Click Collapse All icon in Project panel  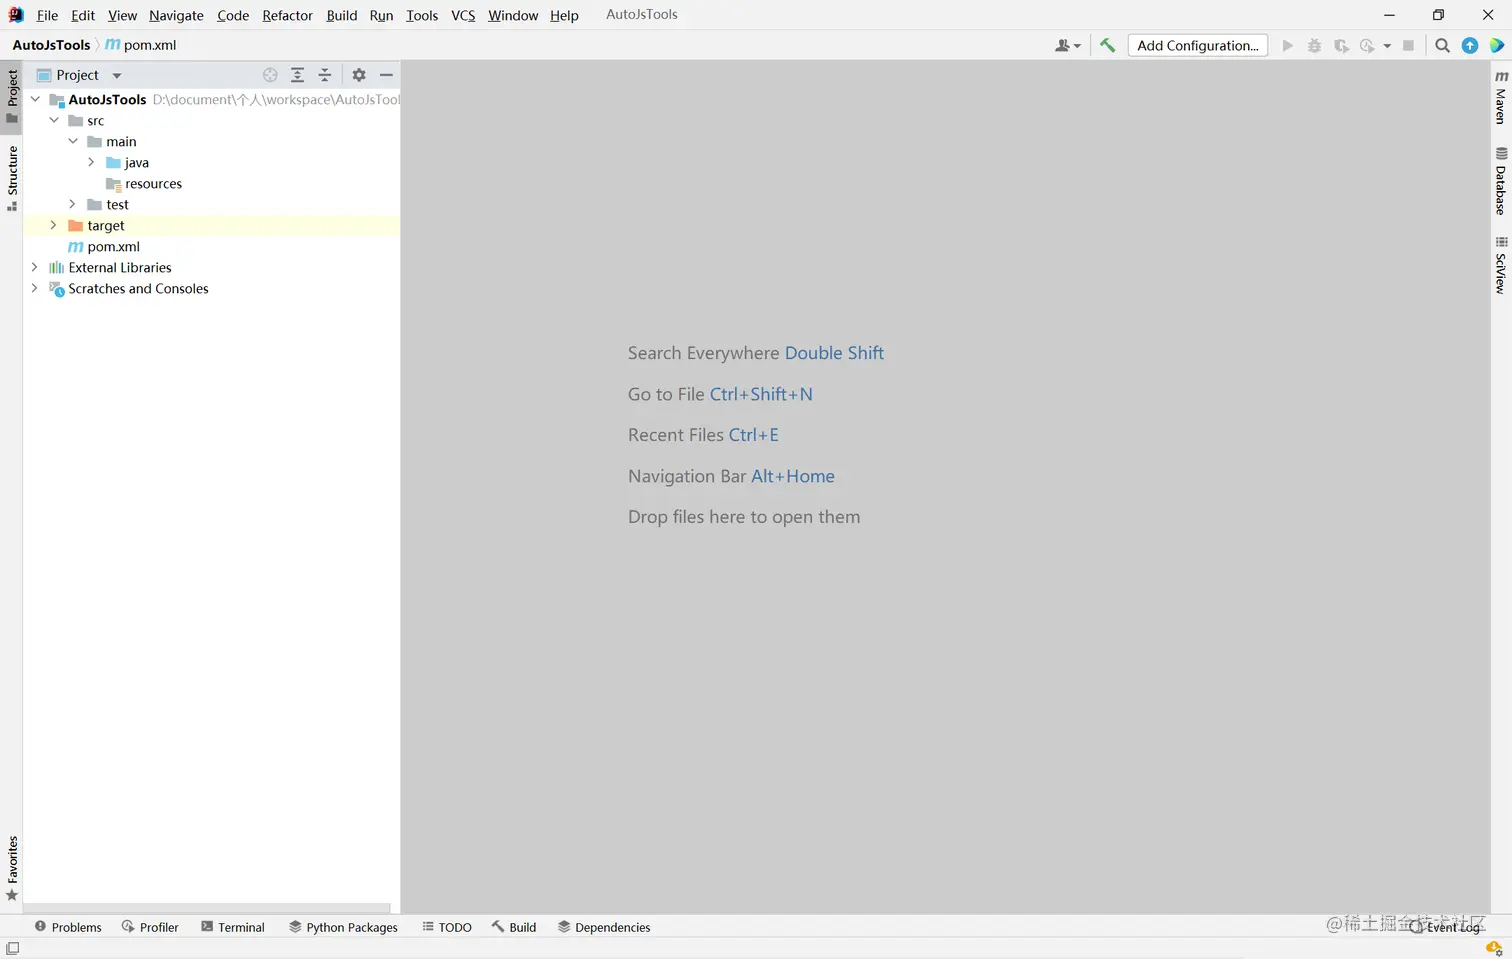pyautogui.click(x=325, y=75)
